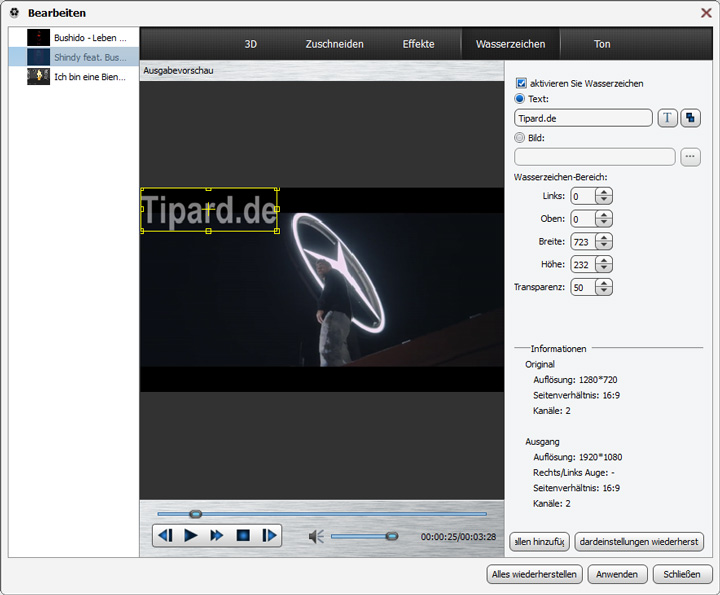Screen dimensions: 720x595
Task: Click the Transparenz field showing 50
Action: pos(583,287)
